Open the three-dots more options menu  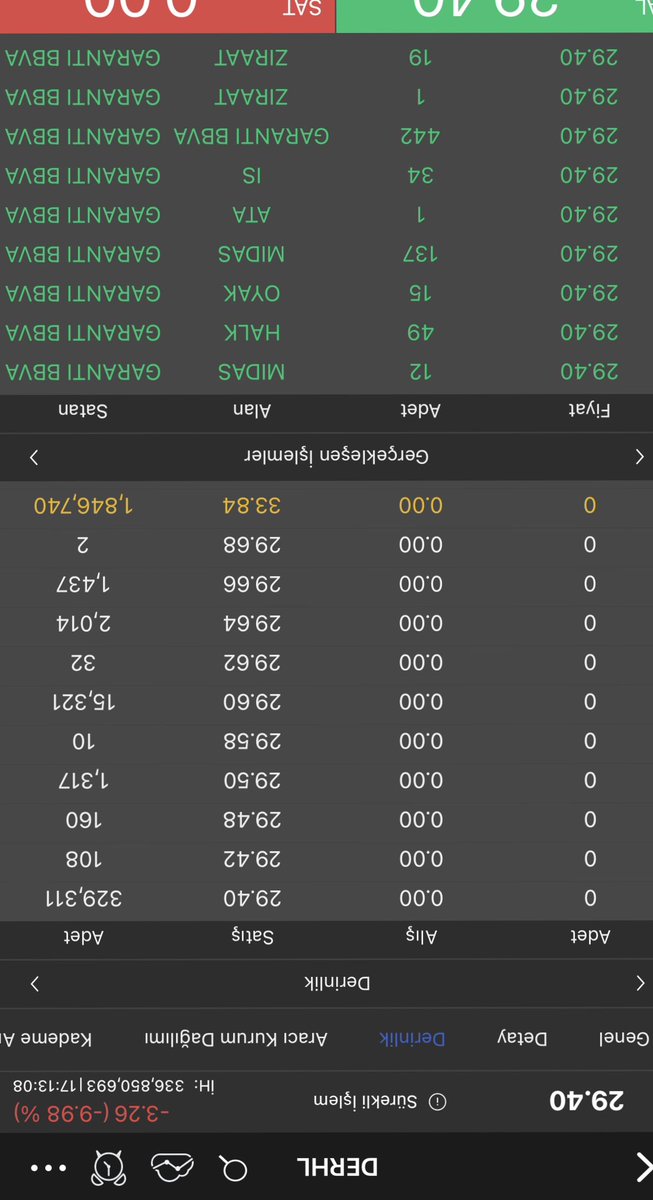[49, 1167]
